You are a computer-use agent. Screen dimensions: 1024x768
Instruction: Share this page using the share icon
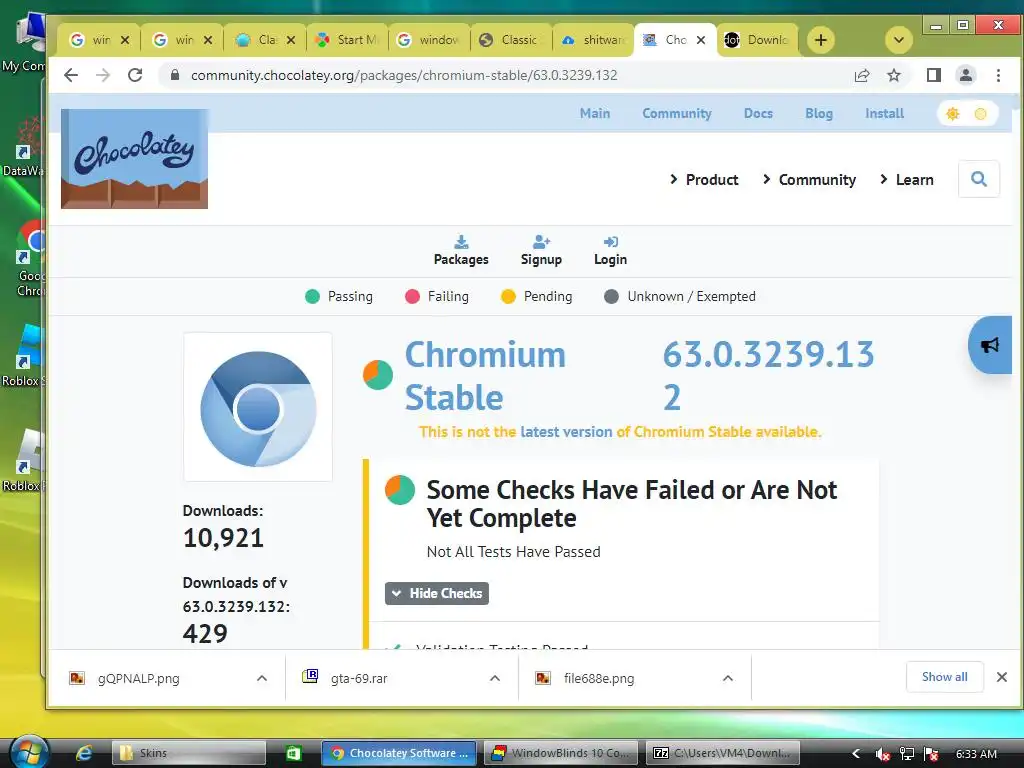(x=862, y=75)
